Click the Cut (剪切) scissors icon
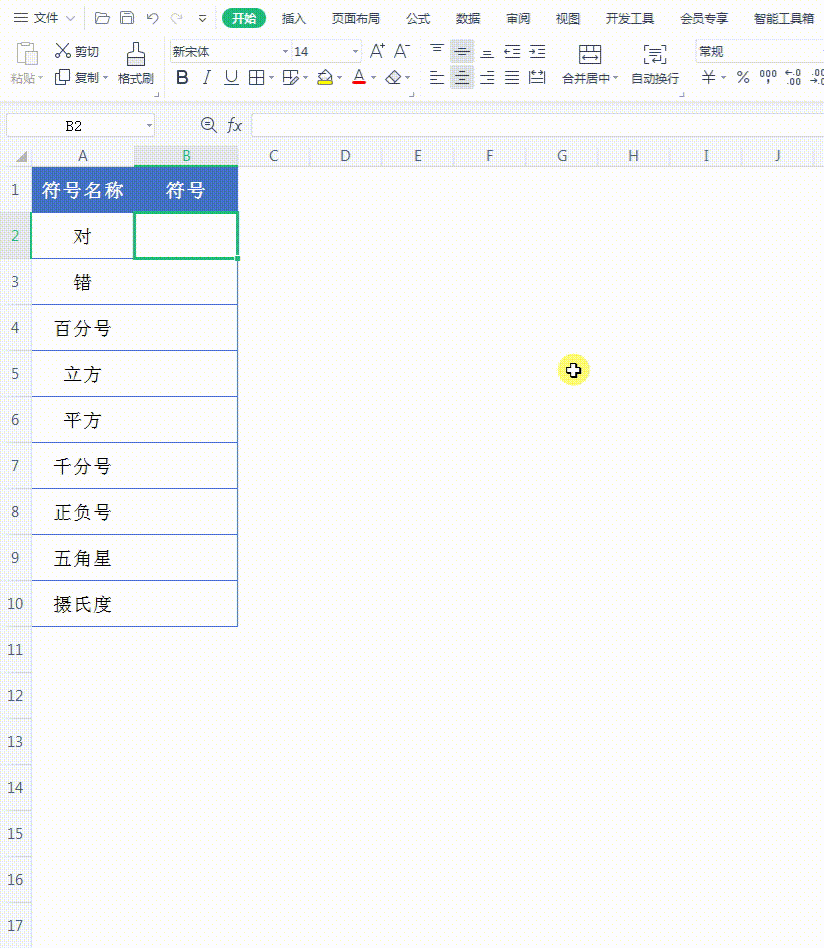The height and width of the screenshot is (948, 824). [x=62, y=51]
